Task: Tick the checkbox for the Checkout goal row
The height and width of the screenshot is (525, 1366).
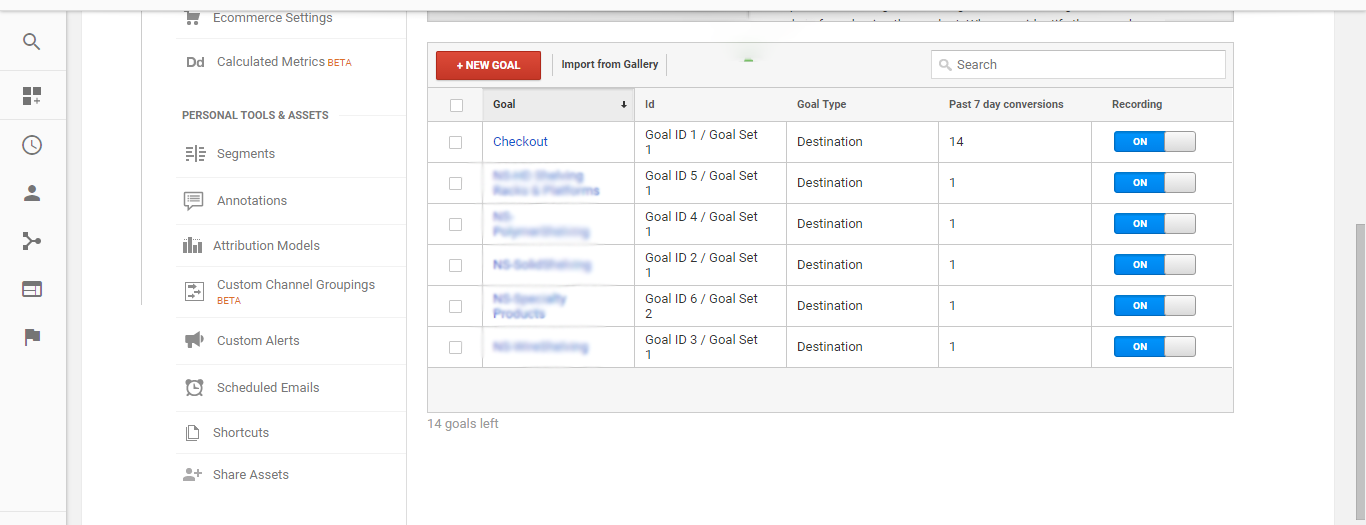Action: click(x=456, y=142)
